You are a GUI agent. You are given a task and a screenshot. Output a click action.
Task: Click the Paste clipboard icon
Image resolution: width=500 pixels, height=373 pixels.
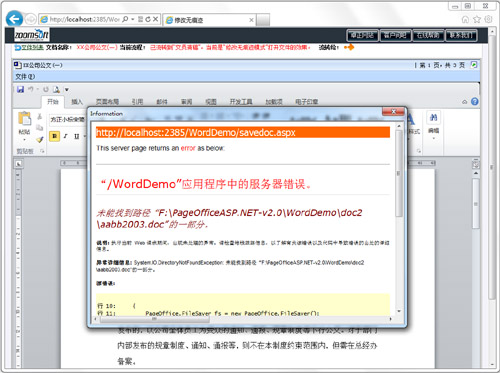point(24,119)
